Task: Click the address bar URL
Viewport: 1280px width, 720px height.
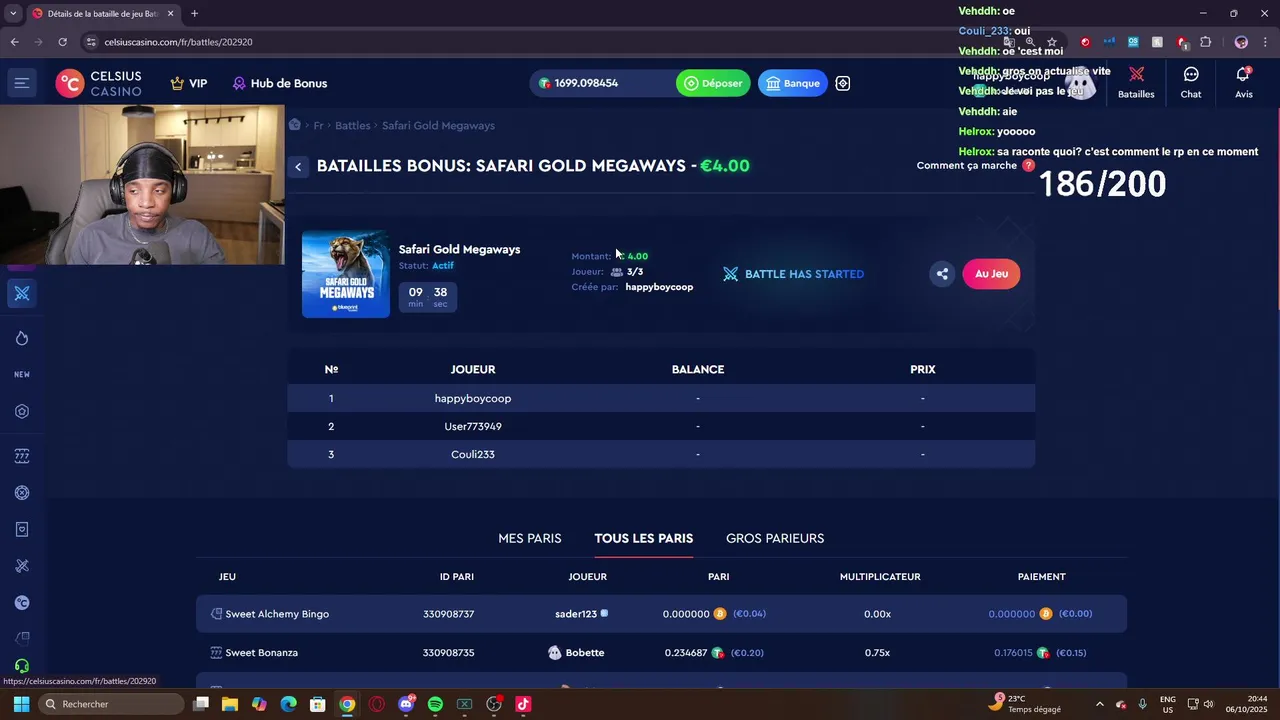Action: [x=178, y=42]
